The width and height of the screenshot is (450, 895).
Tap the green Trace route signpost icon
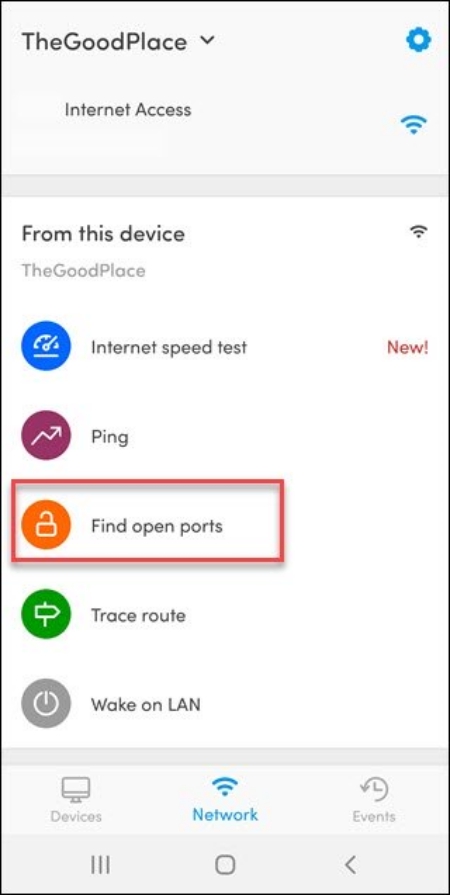point(46,614)
